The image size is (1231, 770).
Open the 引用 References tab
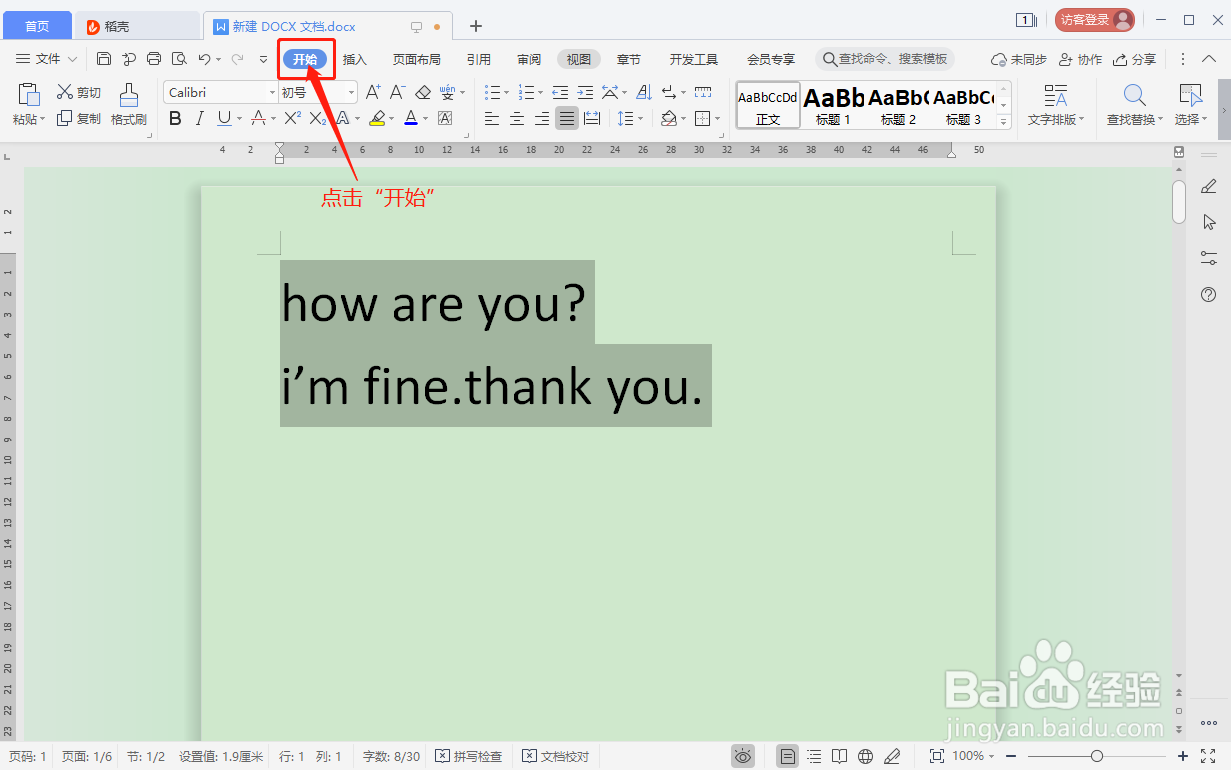(479, 59)
